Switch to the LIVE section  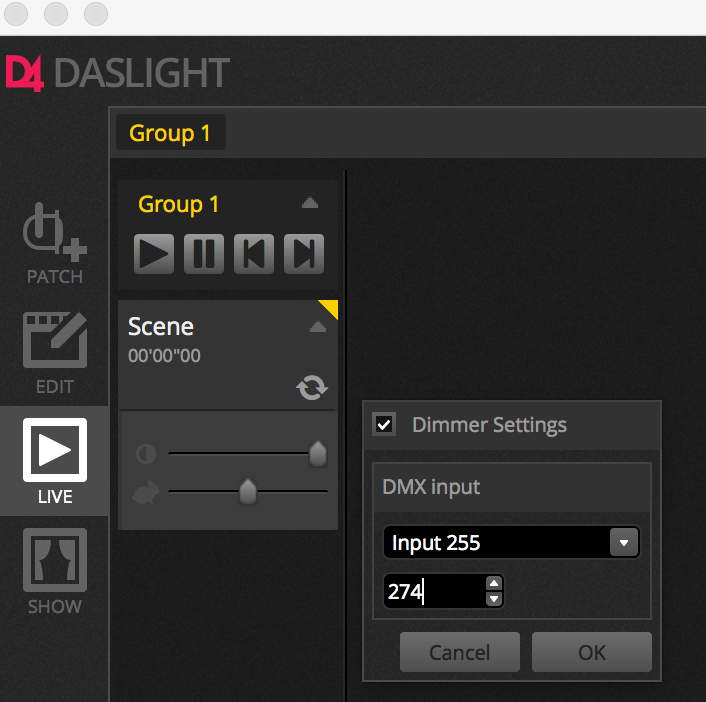pyautogui.click(x=54, y=461)
